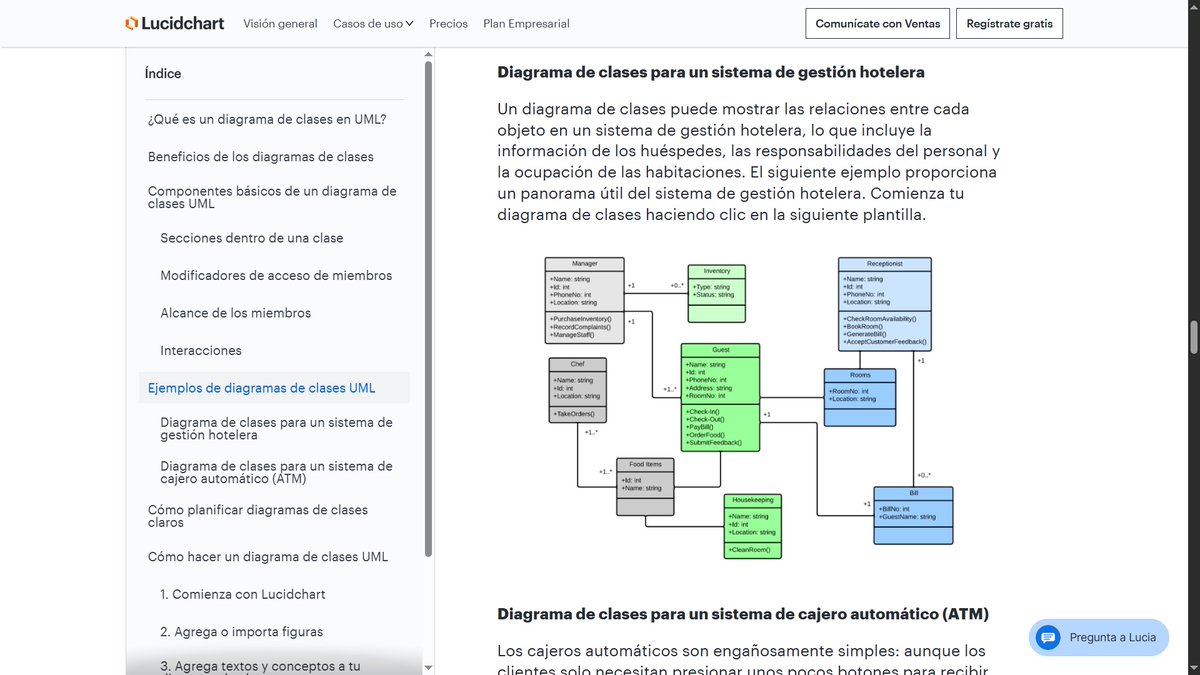Image resolution: width=1200 pixels, height=675 pixels.
Task: Go to Componentes básicos de un diagrama section
Action: point(272,197)
